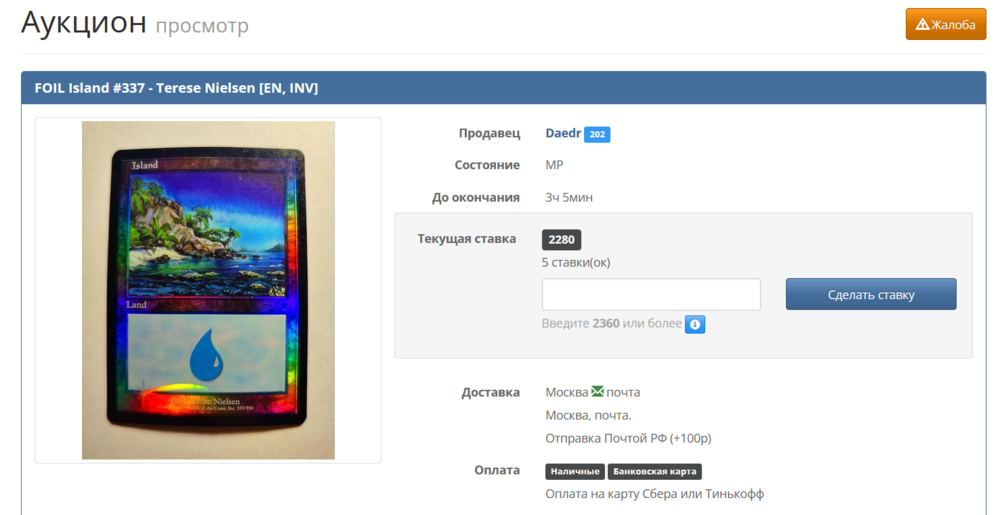The height and width of the screenshot is (515, 1000).
Task: Click the FOIL Island #337 auction title
Action: coord(176,88)
